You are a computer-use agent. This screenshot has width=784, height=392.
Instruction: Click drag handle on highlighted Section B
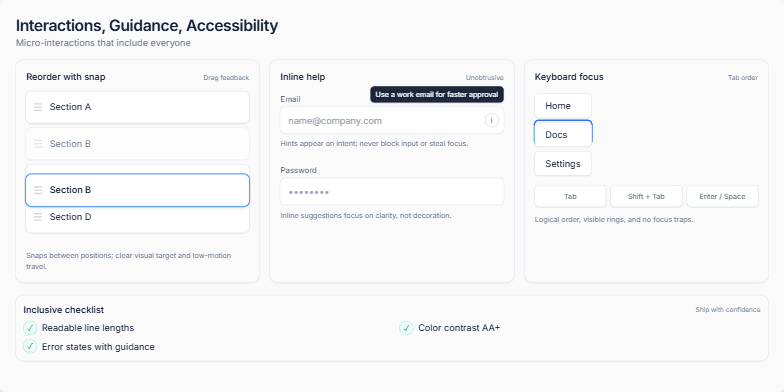click(x=38, y=190)
